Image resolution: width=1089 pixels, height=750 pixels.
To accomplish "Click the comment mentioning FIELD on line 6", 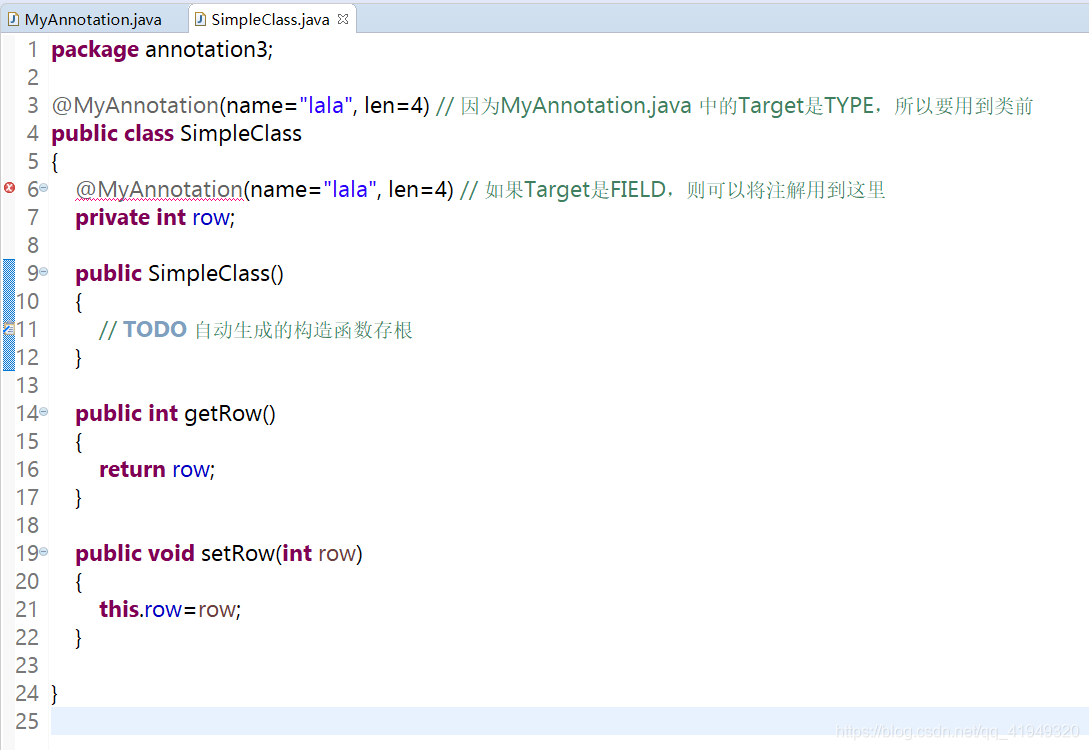I will point(673,190).
